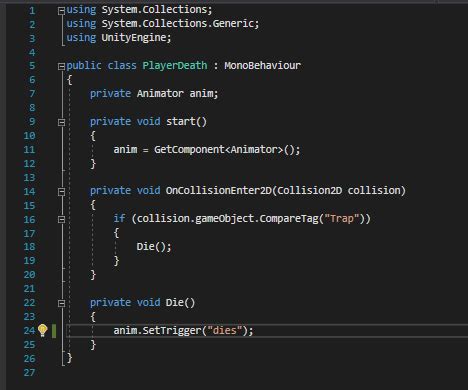This screenshot has width=468, height=390.
Task: Collapse the PlayerDeath class at line 5
Action: pos(61,67)
